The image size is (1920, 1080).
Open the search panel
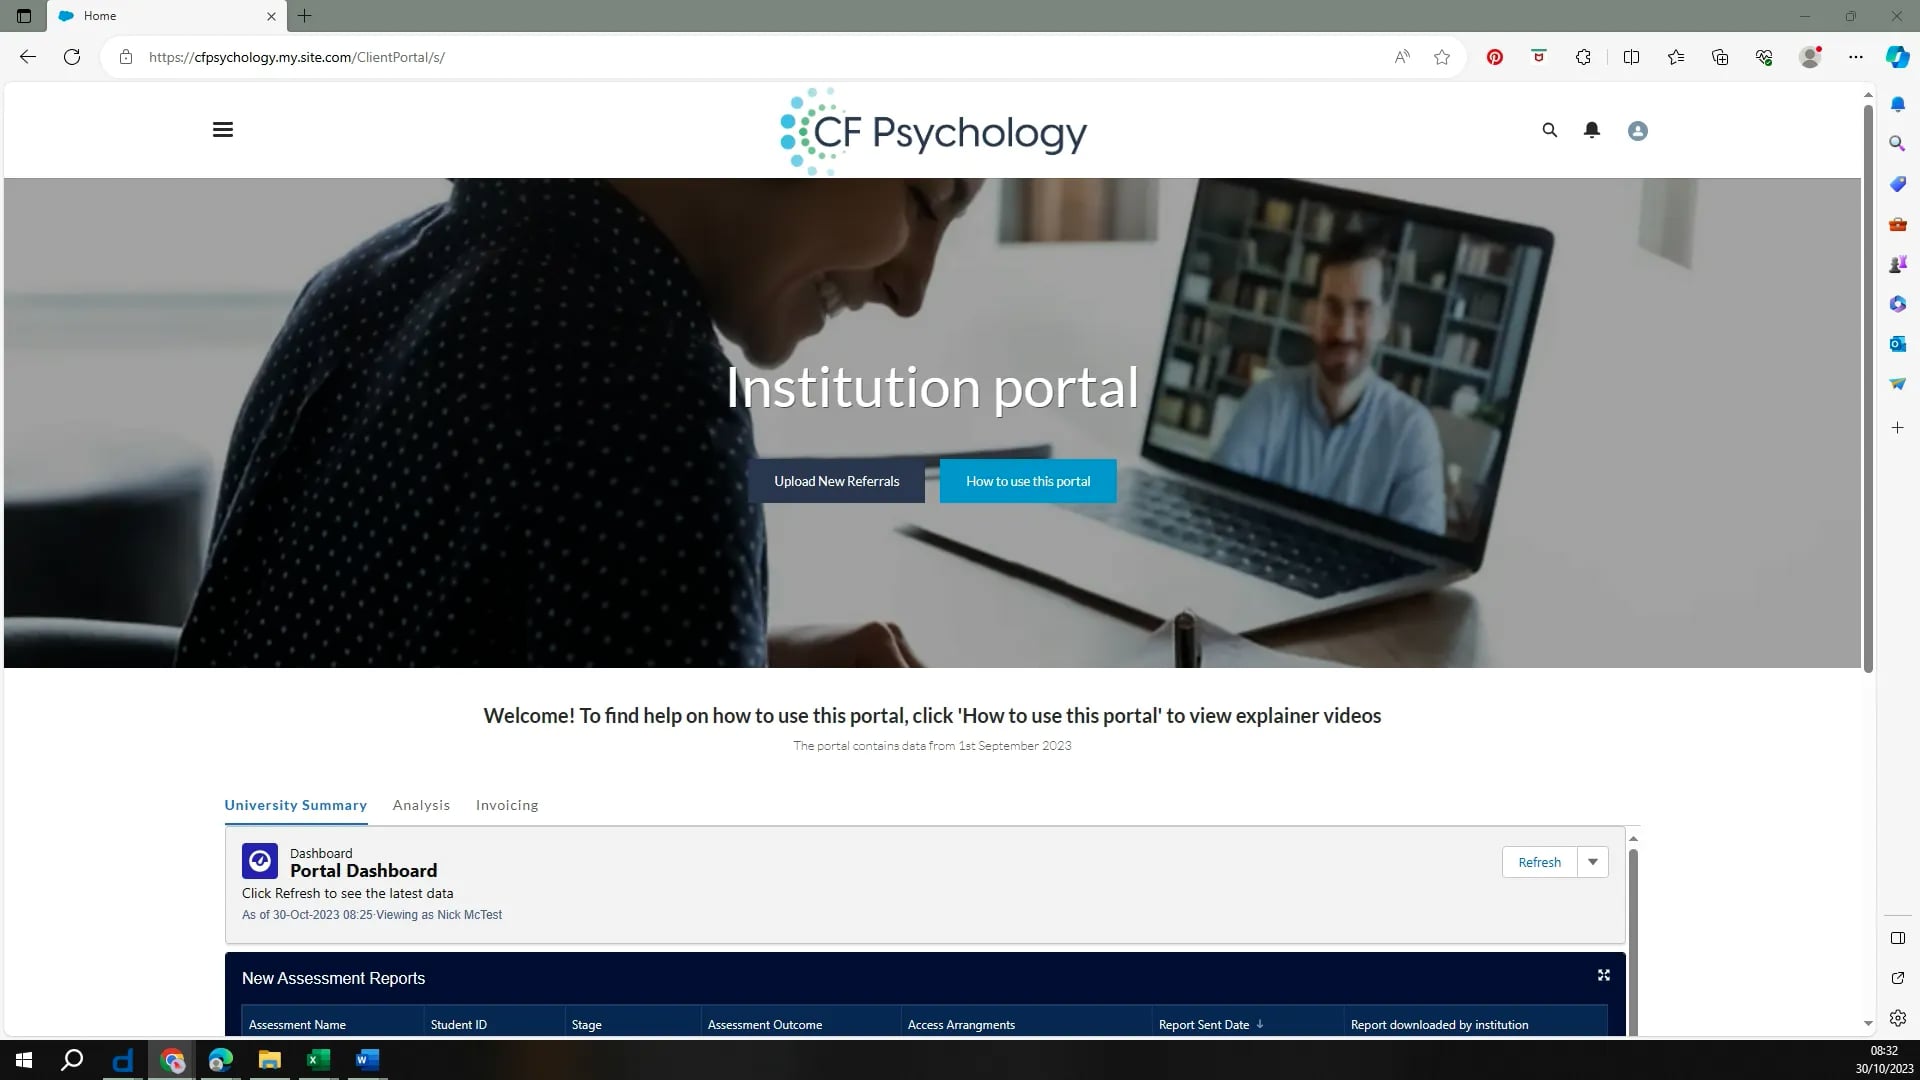pos(1549,131)
